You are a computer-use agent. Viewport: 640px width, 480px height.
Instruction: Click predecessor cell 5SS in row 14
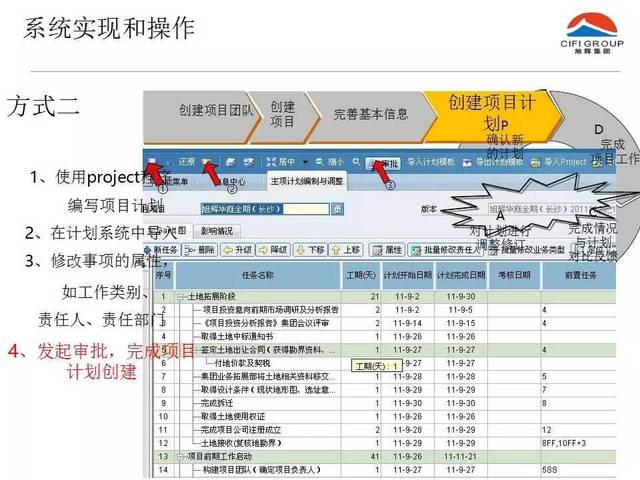(580, 470)
